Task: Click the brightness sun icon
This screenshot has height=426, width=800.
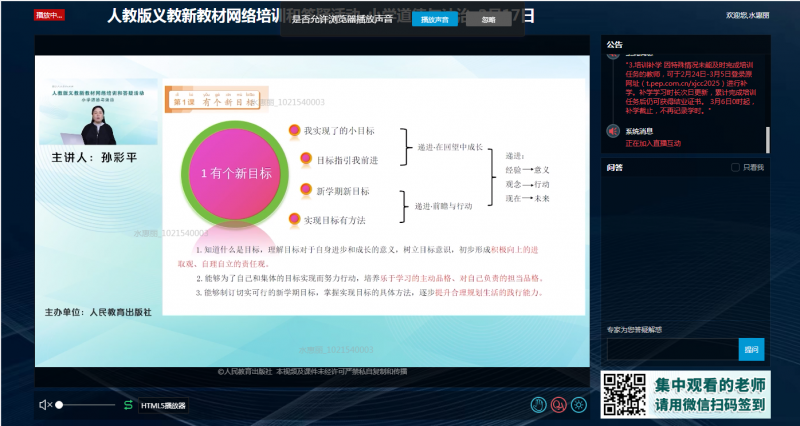Action: click(579, 405)
